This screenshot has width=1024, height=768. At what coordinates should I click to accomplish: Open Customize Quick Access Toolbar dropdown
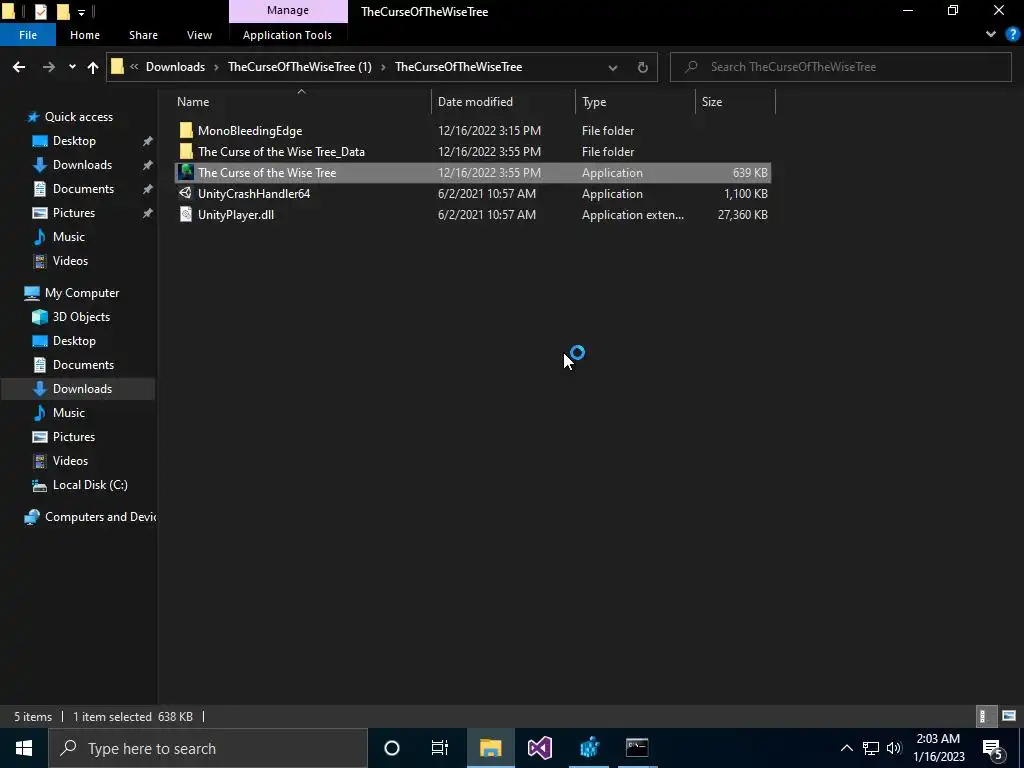pos(81,12)
